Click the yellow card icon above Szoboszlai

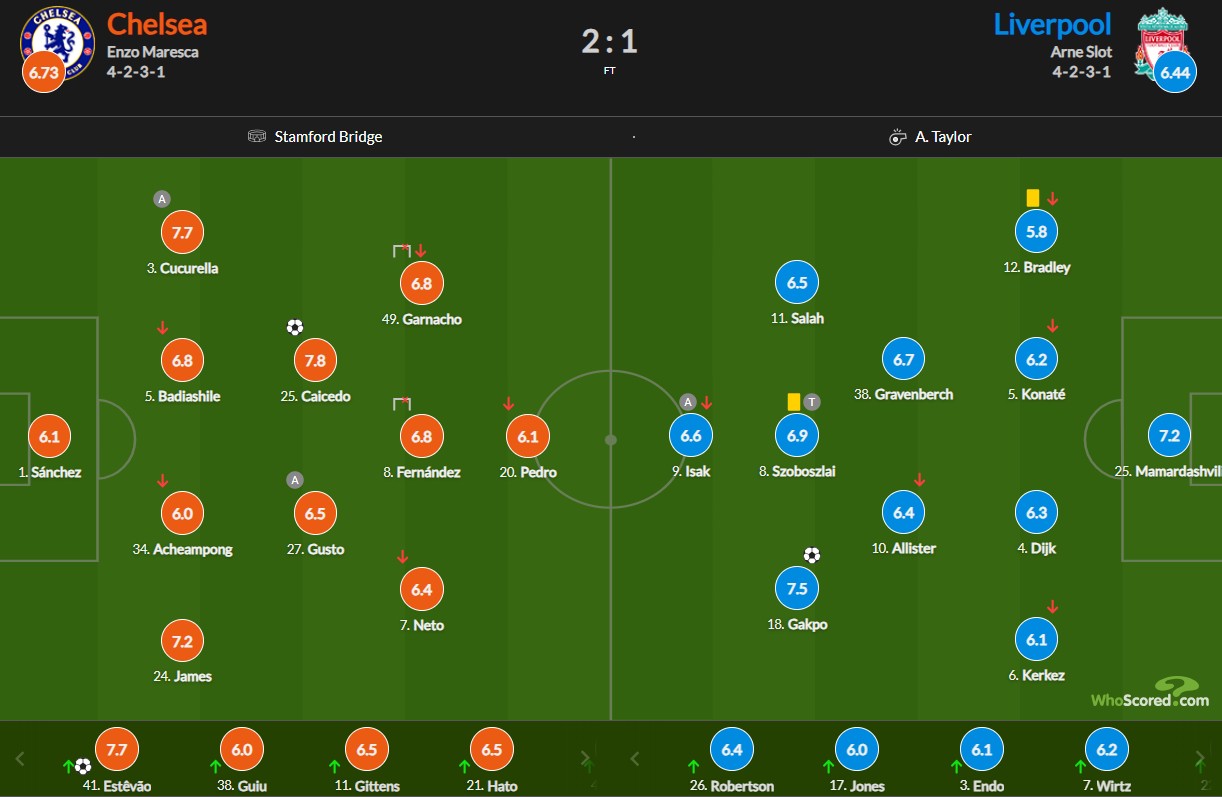[794, 401]
